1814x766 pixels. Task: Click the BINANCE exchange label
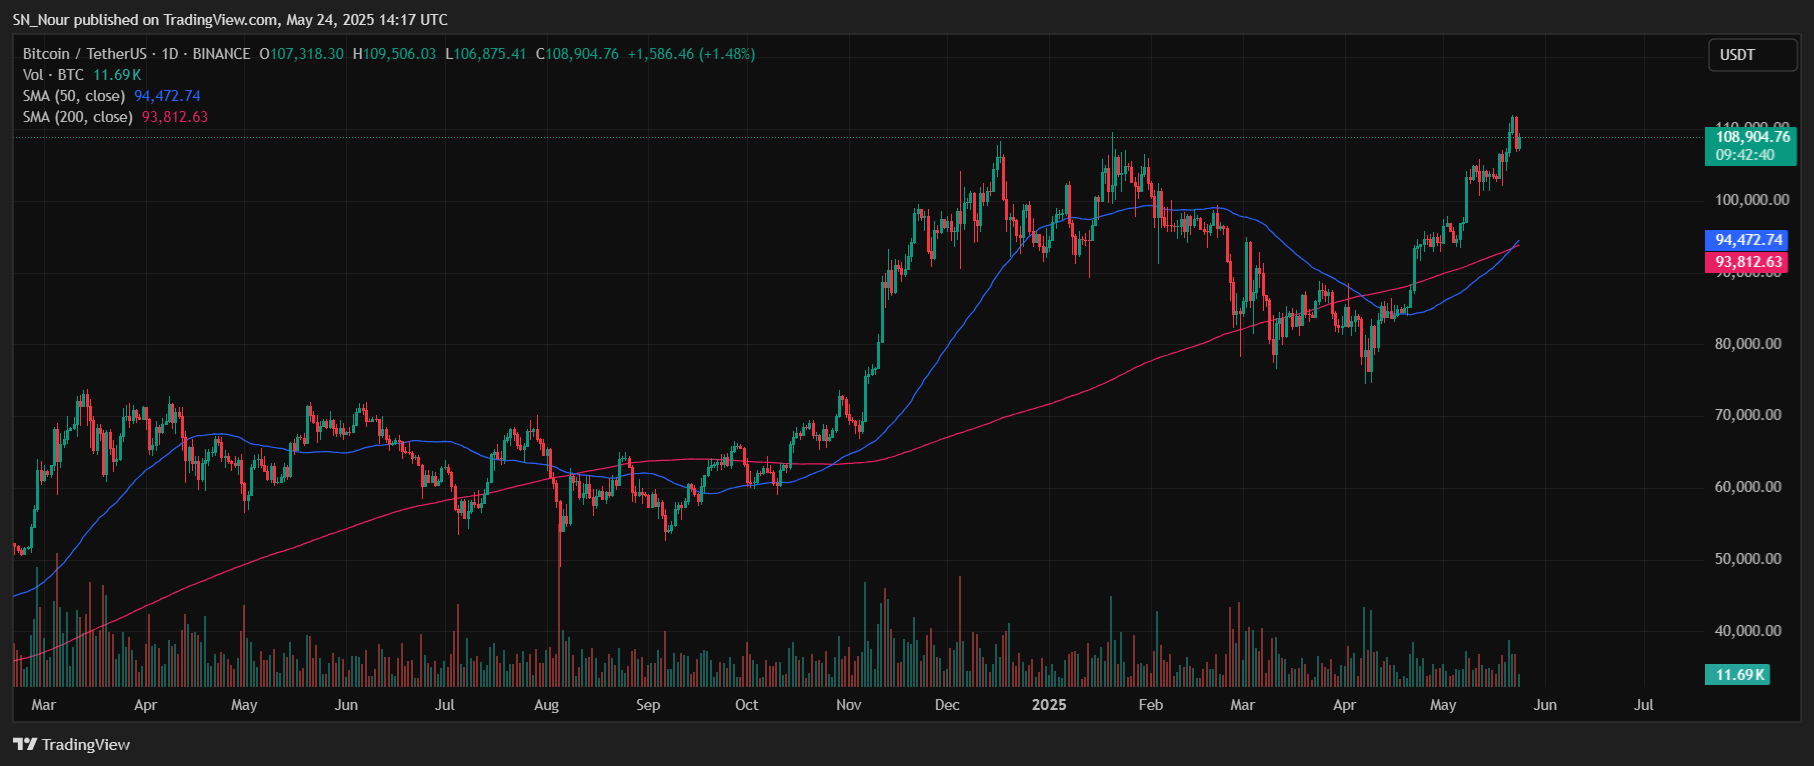coord(221,54)
